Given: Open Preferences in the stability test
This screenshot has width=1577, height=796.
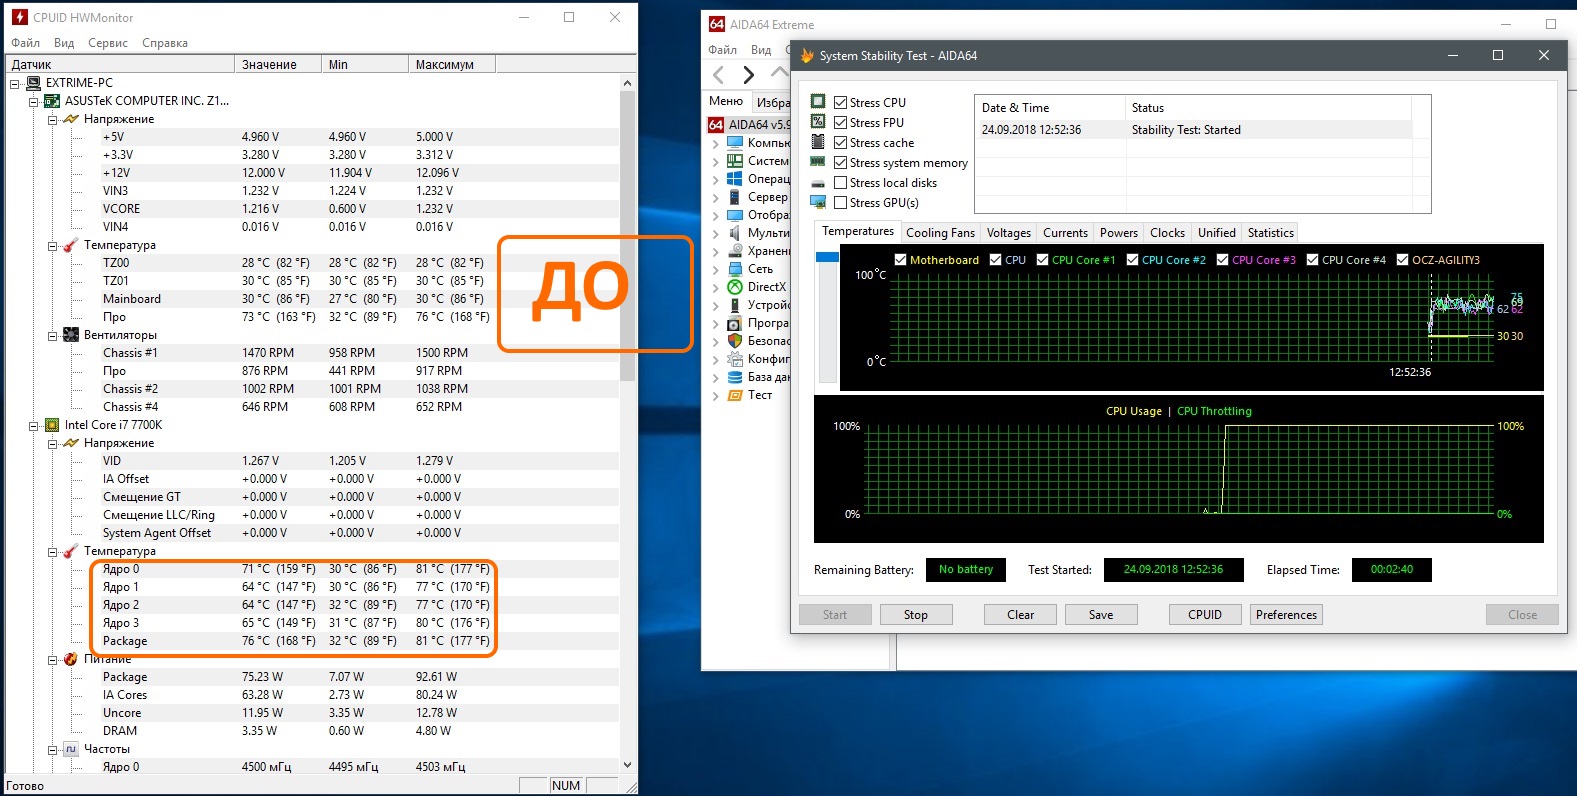Looking at the screenshot, I should pyautogui.click(x=1286, y=615).
